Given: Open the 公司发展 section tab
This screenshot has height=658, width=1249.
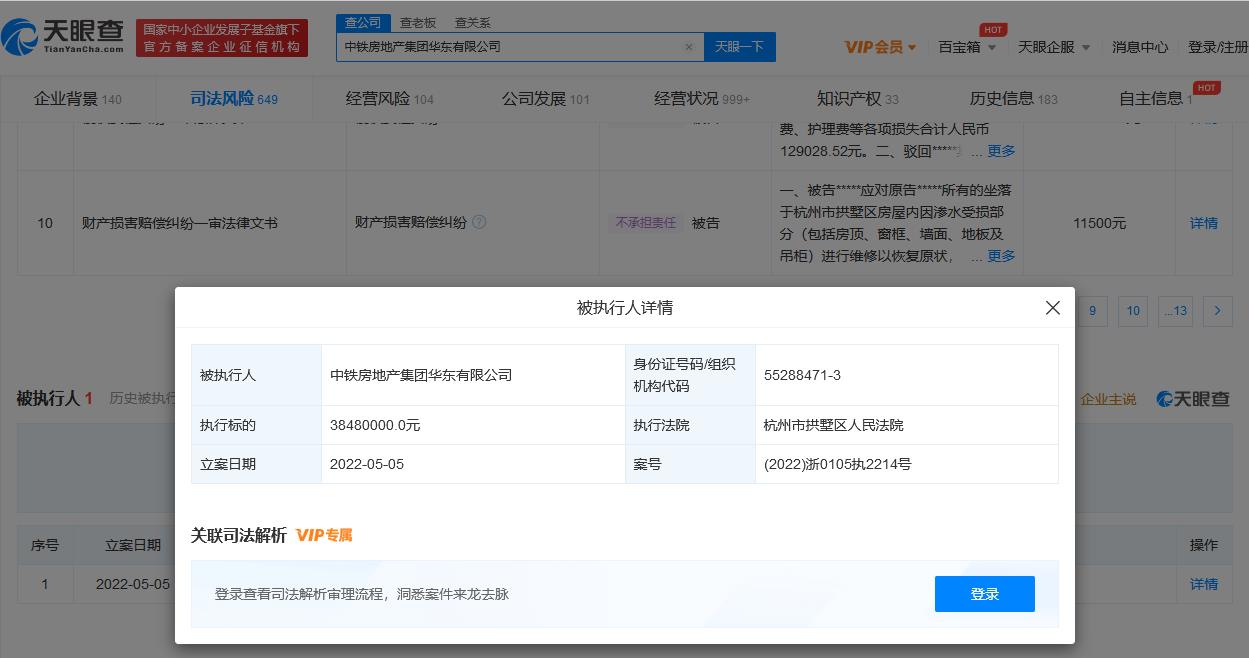Looking at the screenshot, I should pyautogui.click(x=546, y=99).
